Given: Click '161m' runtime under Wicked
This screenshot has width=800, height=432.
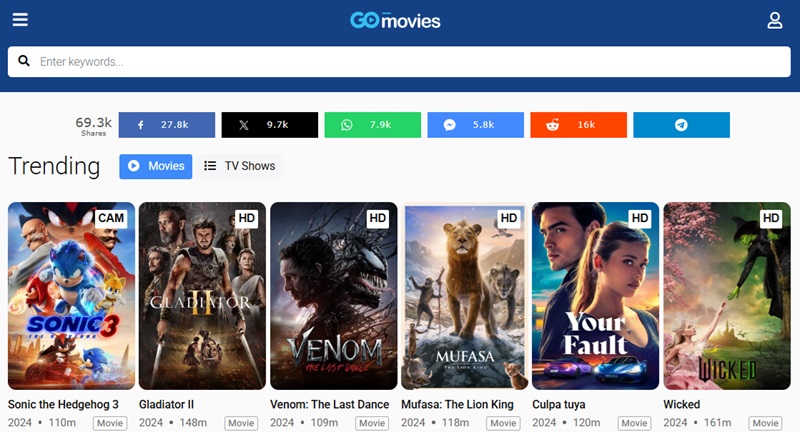Looking at the screenshot, I should point(718,423).
